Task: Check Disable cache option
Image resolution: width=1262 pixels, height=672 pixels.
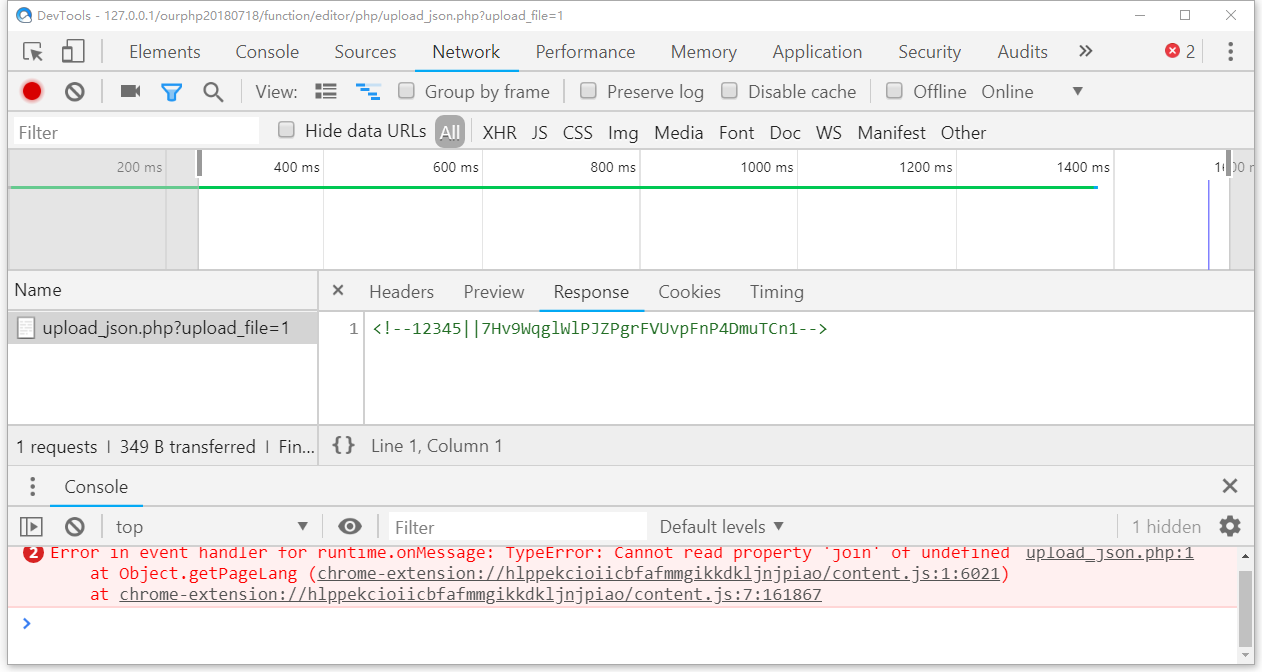Action: coord(730,91)
